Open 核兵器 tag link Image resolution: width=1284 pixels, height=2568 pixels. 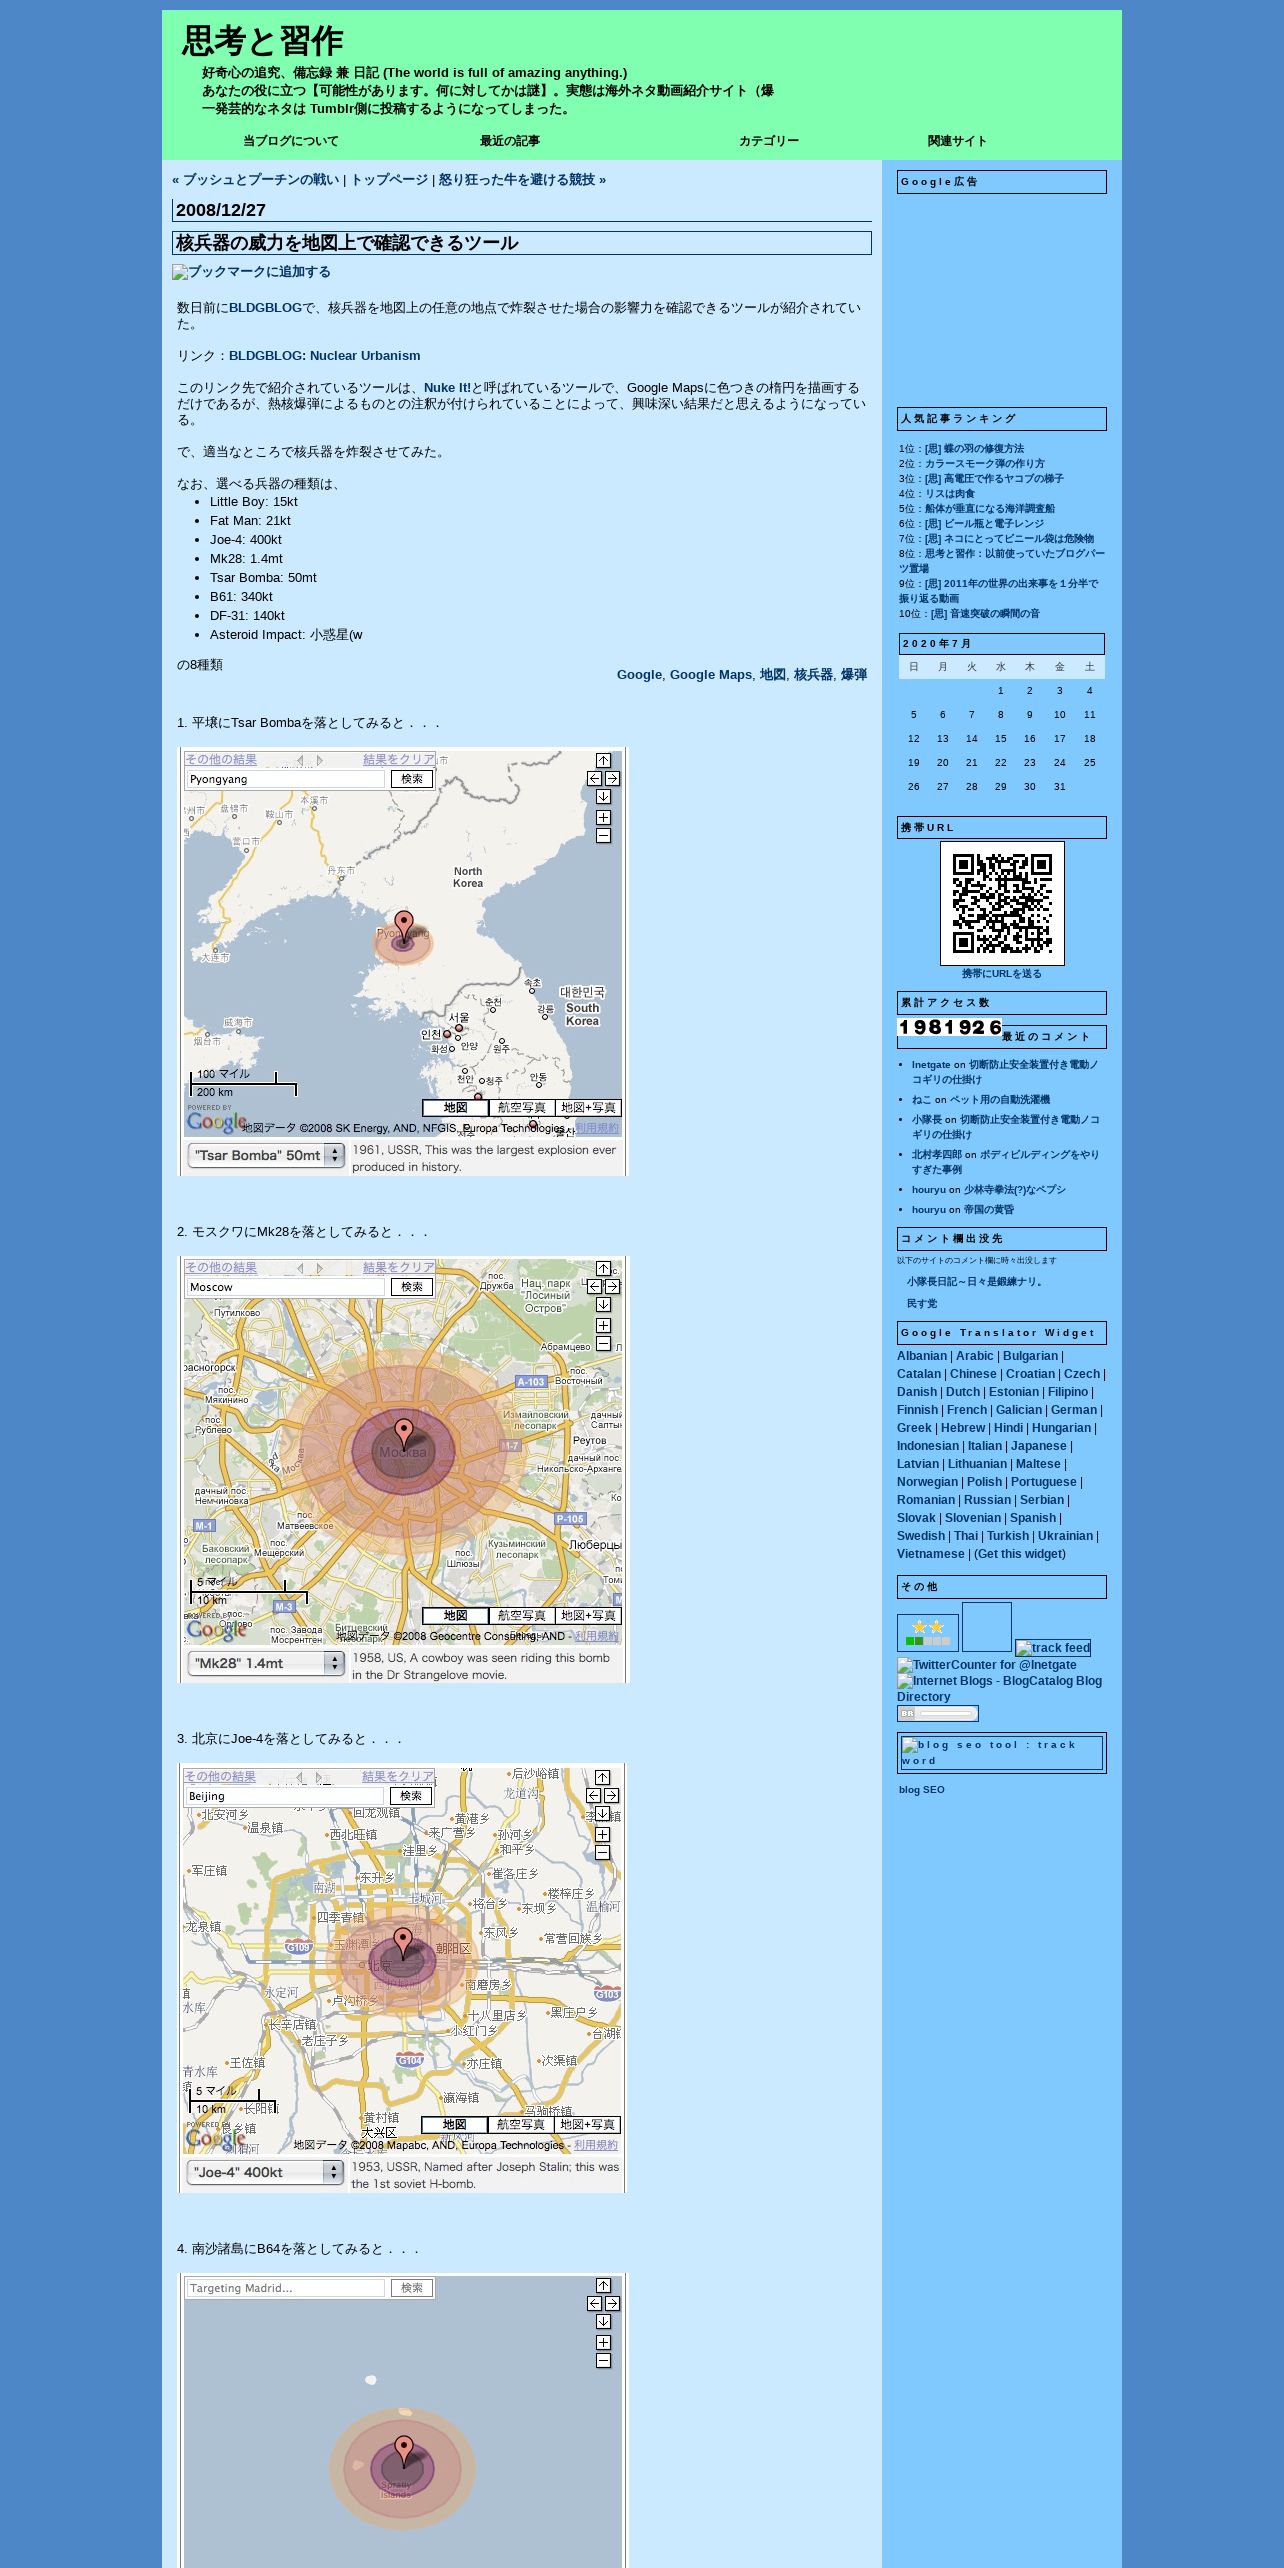click(x=813, y=675)
